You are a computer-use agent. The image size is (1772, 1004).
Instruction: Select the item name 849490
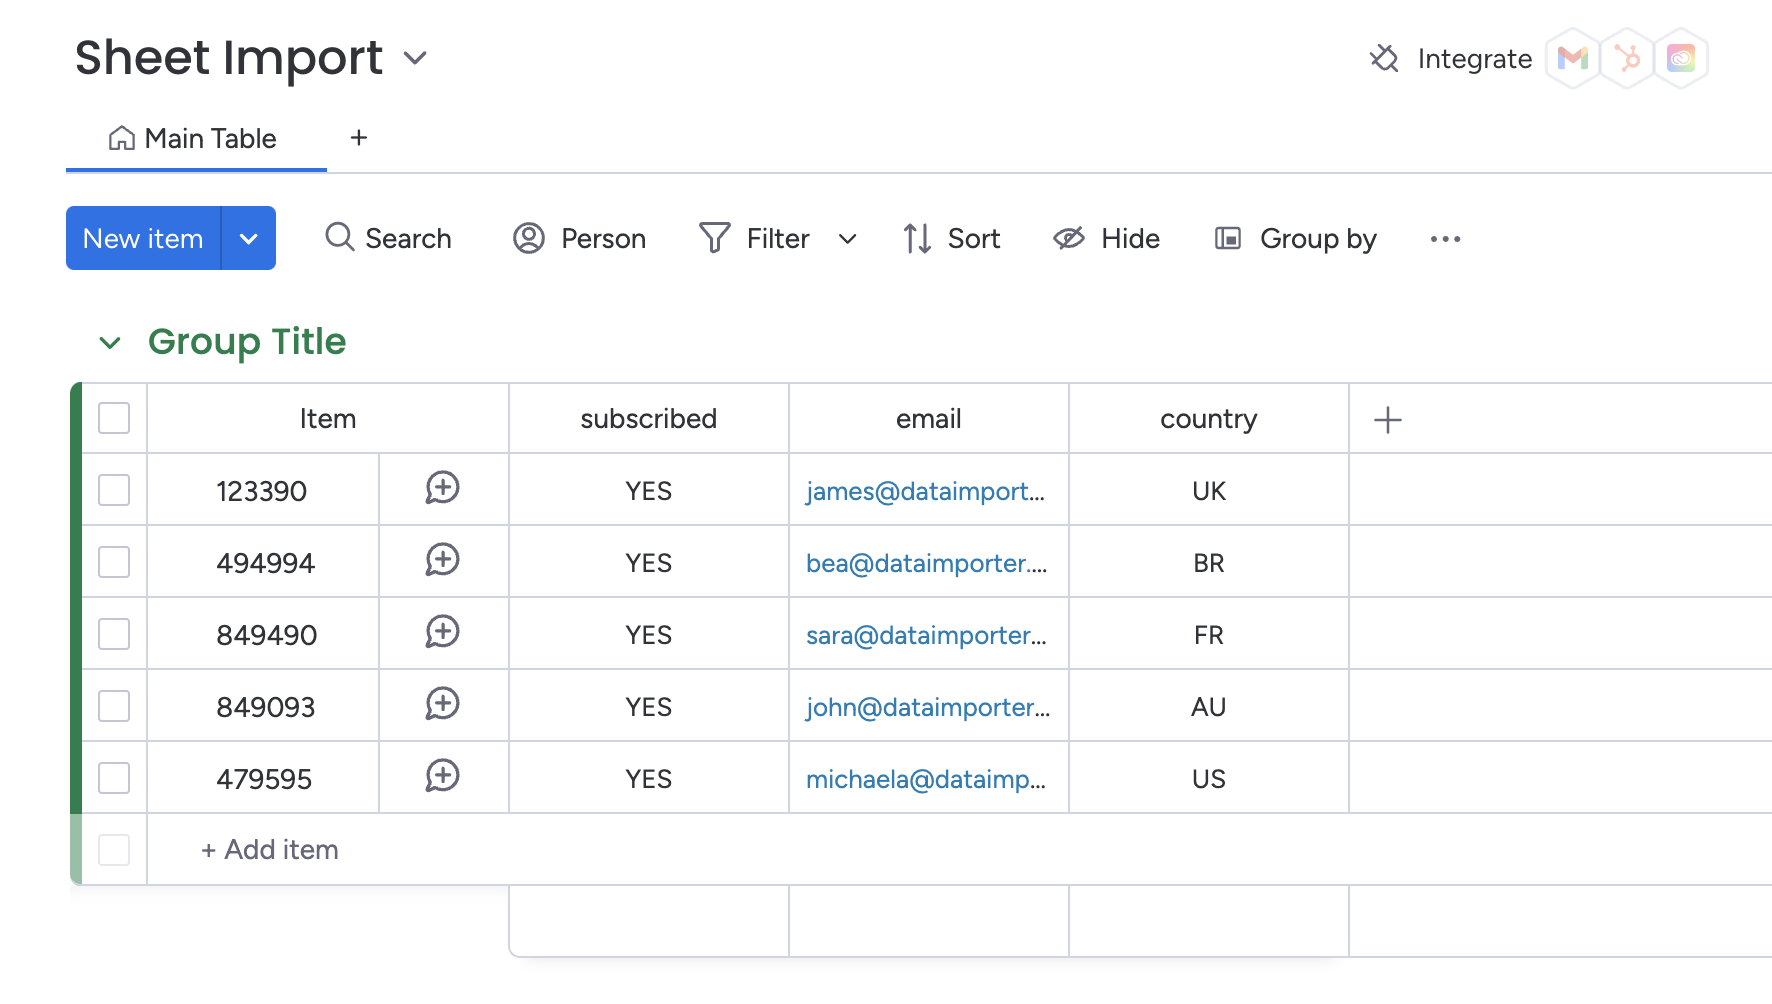pyautogui.click(x=267, y=635)
